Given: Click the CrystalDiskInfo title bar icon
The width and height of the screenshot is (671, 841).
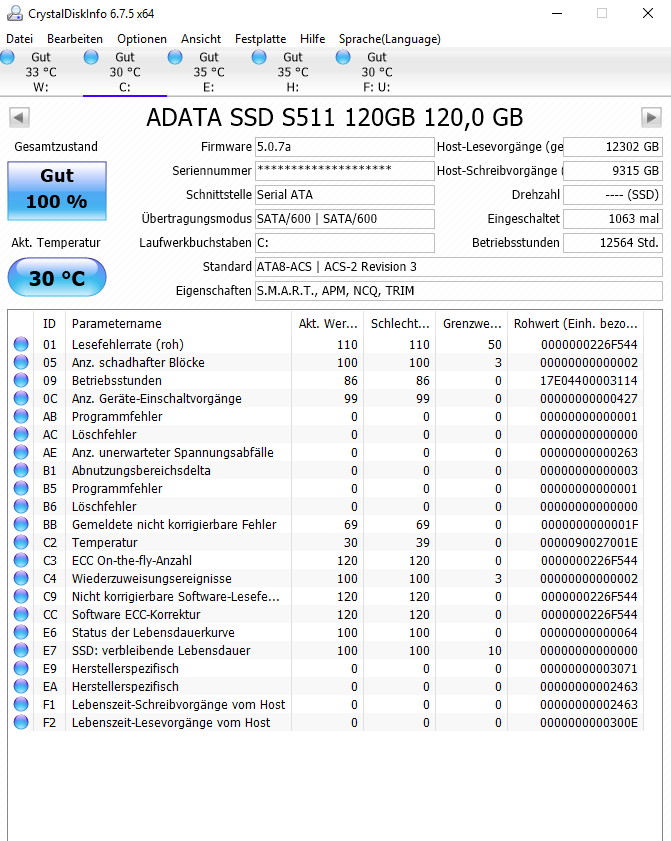Looking at the screenshot, I should click(14, 13).
